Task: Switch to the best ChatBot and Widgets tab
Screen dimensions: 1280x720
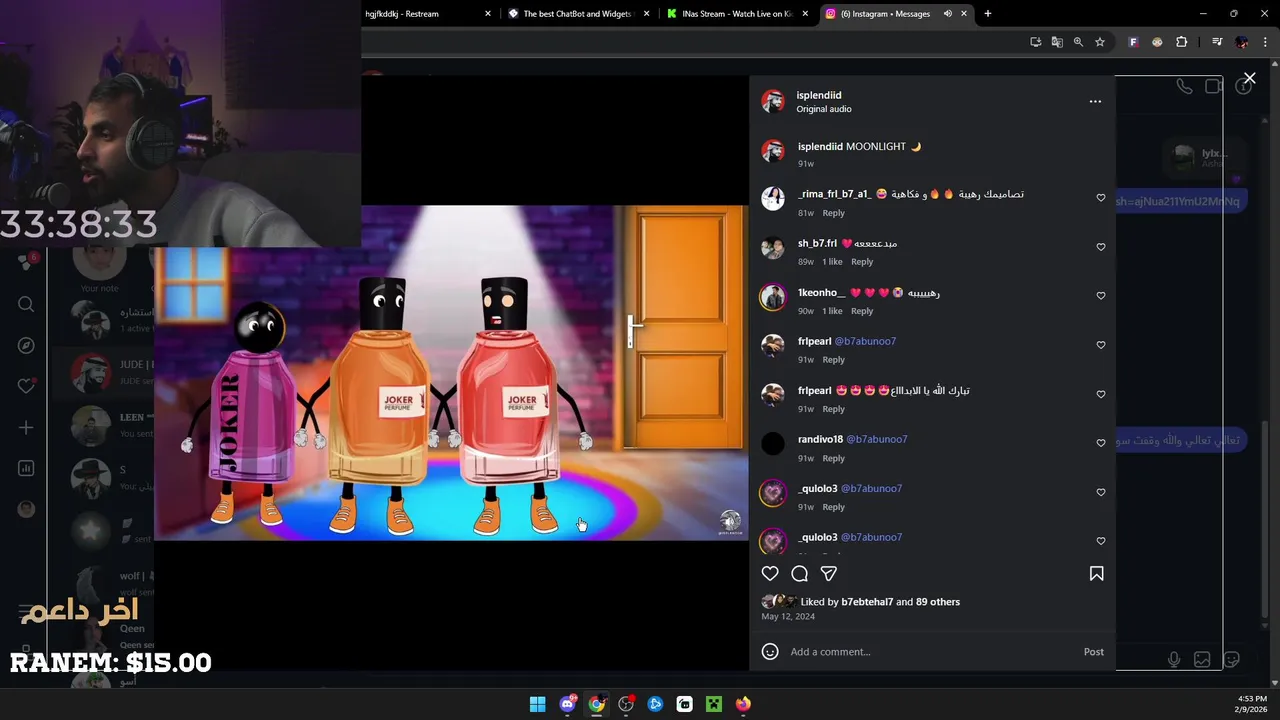Action: 578,14
